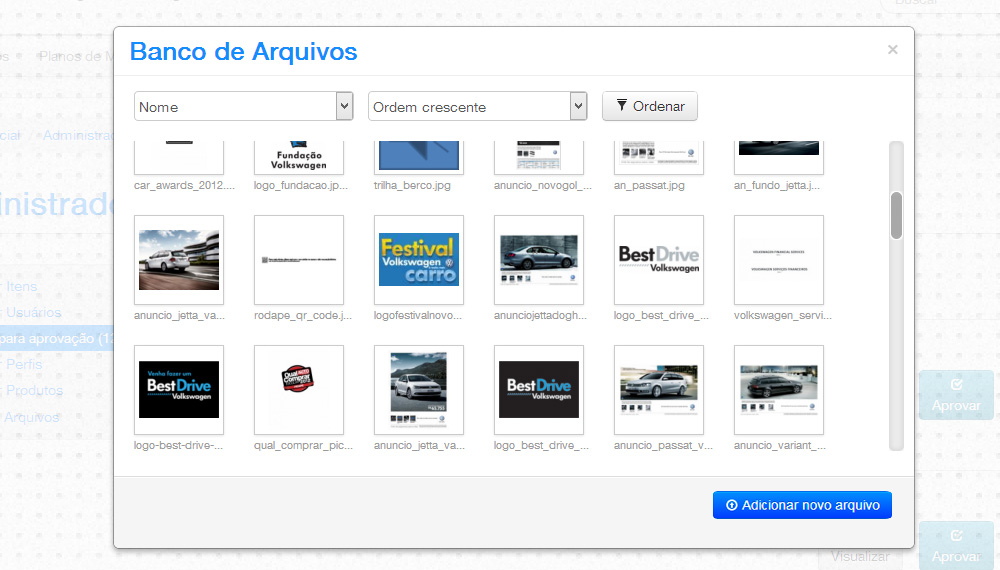Select the rodape_qr_code thumbnail

tap(299, 259)
